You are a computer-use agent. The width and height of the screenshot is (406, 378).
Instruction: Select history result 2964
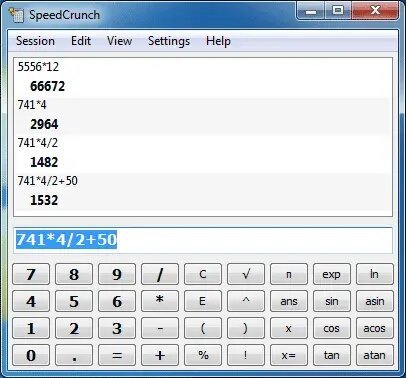(x=44, y=124)
